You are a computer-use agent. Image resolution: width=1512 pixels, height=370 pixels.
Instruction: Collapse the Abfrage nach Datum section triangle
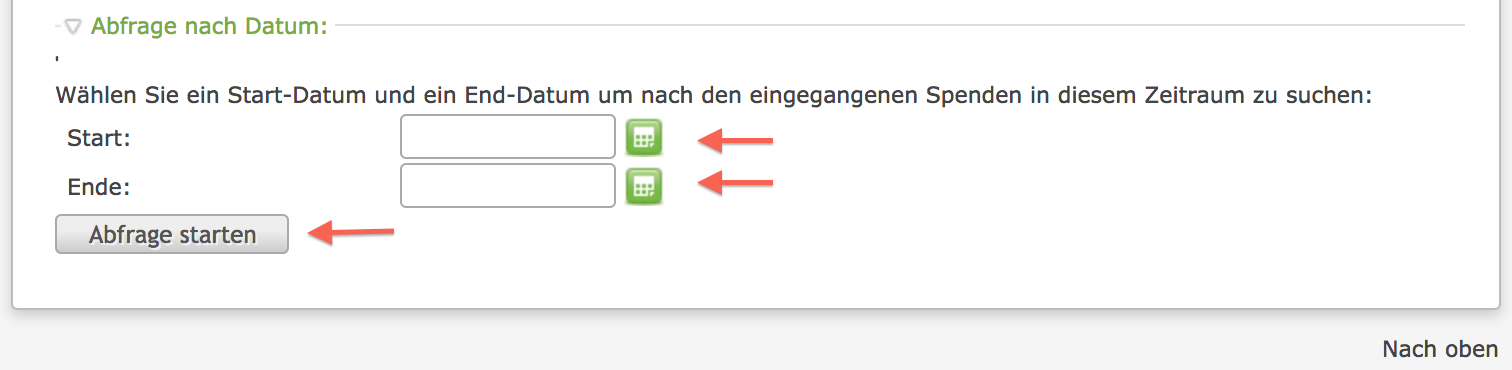click(73, 27)
